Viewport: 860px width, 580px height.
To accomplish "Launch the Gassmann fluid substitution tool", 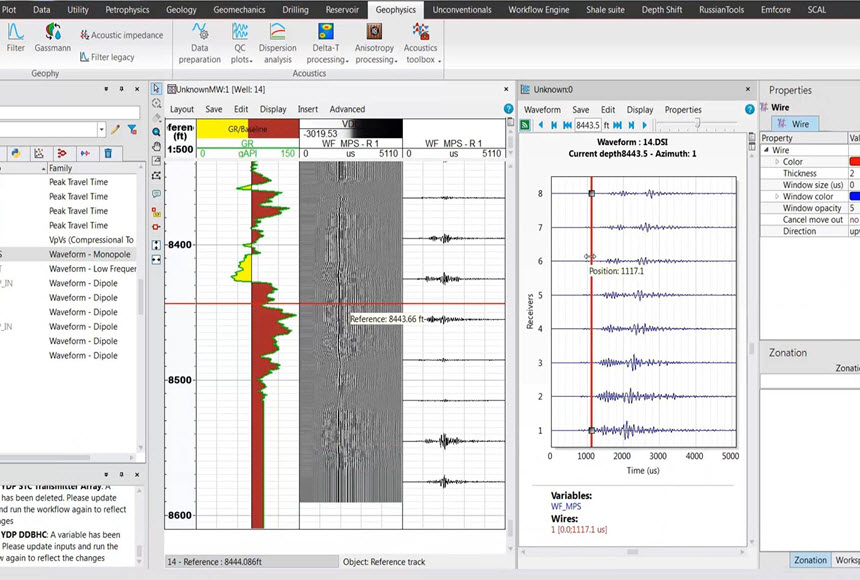I will [53, 38].
